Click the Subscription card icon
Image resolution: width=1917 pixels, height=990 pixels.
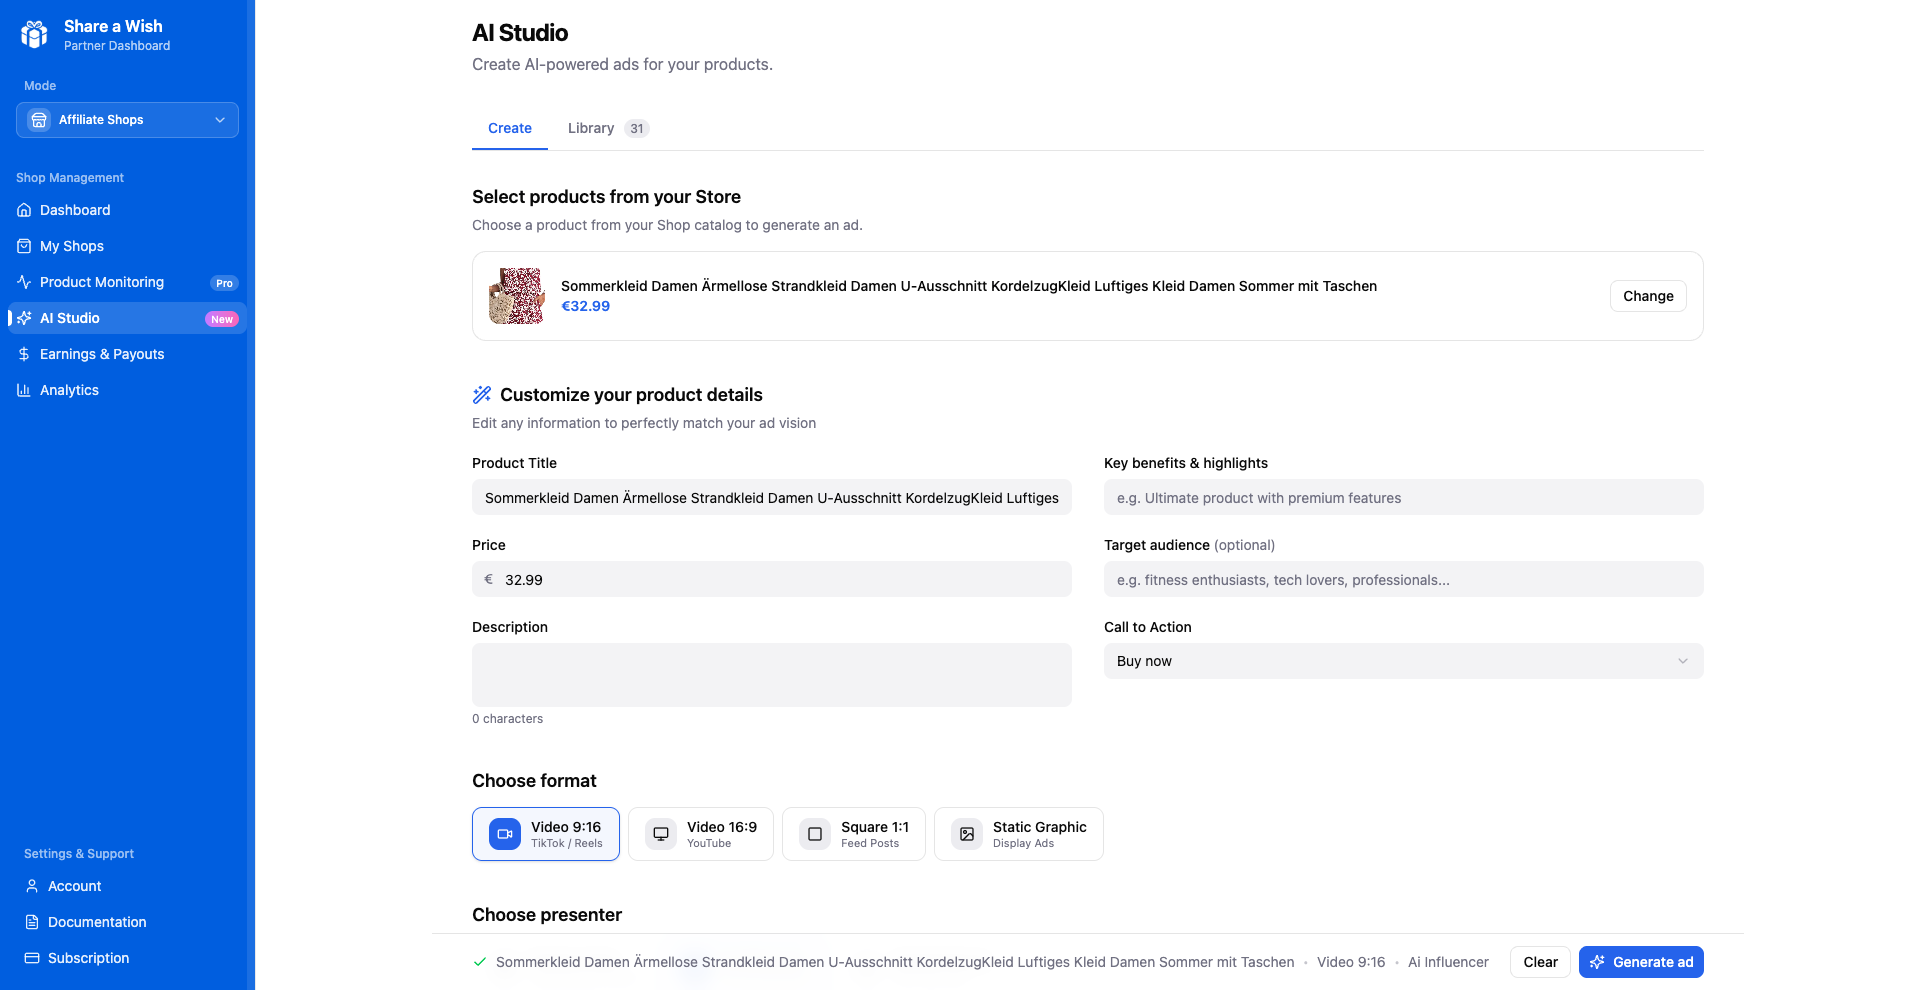(x=32, y=958)
